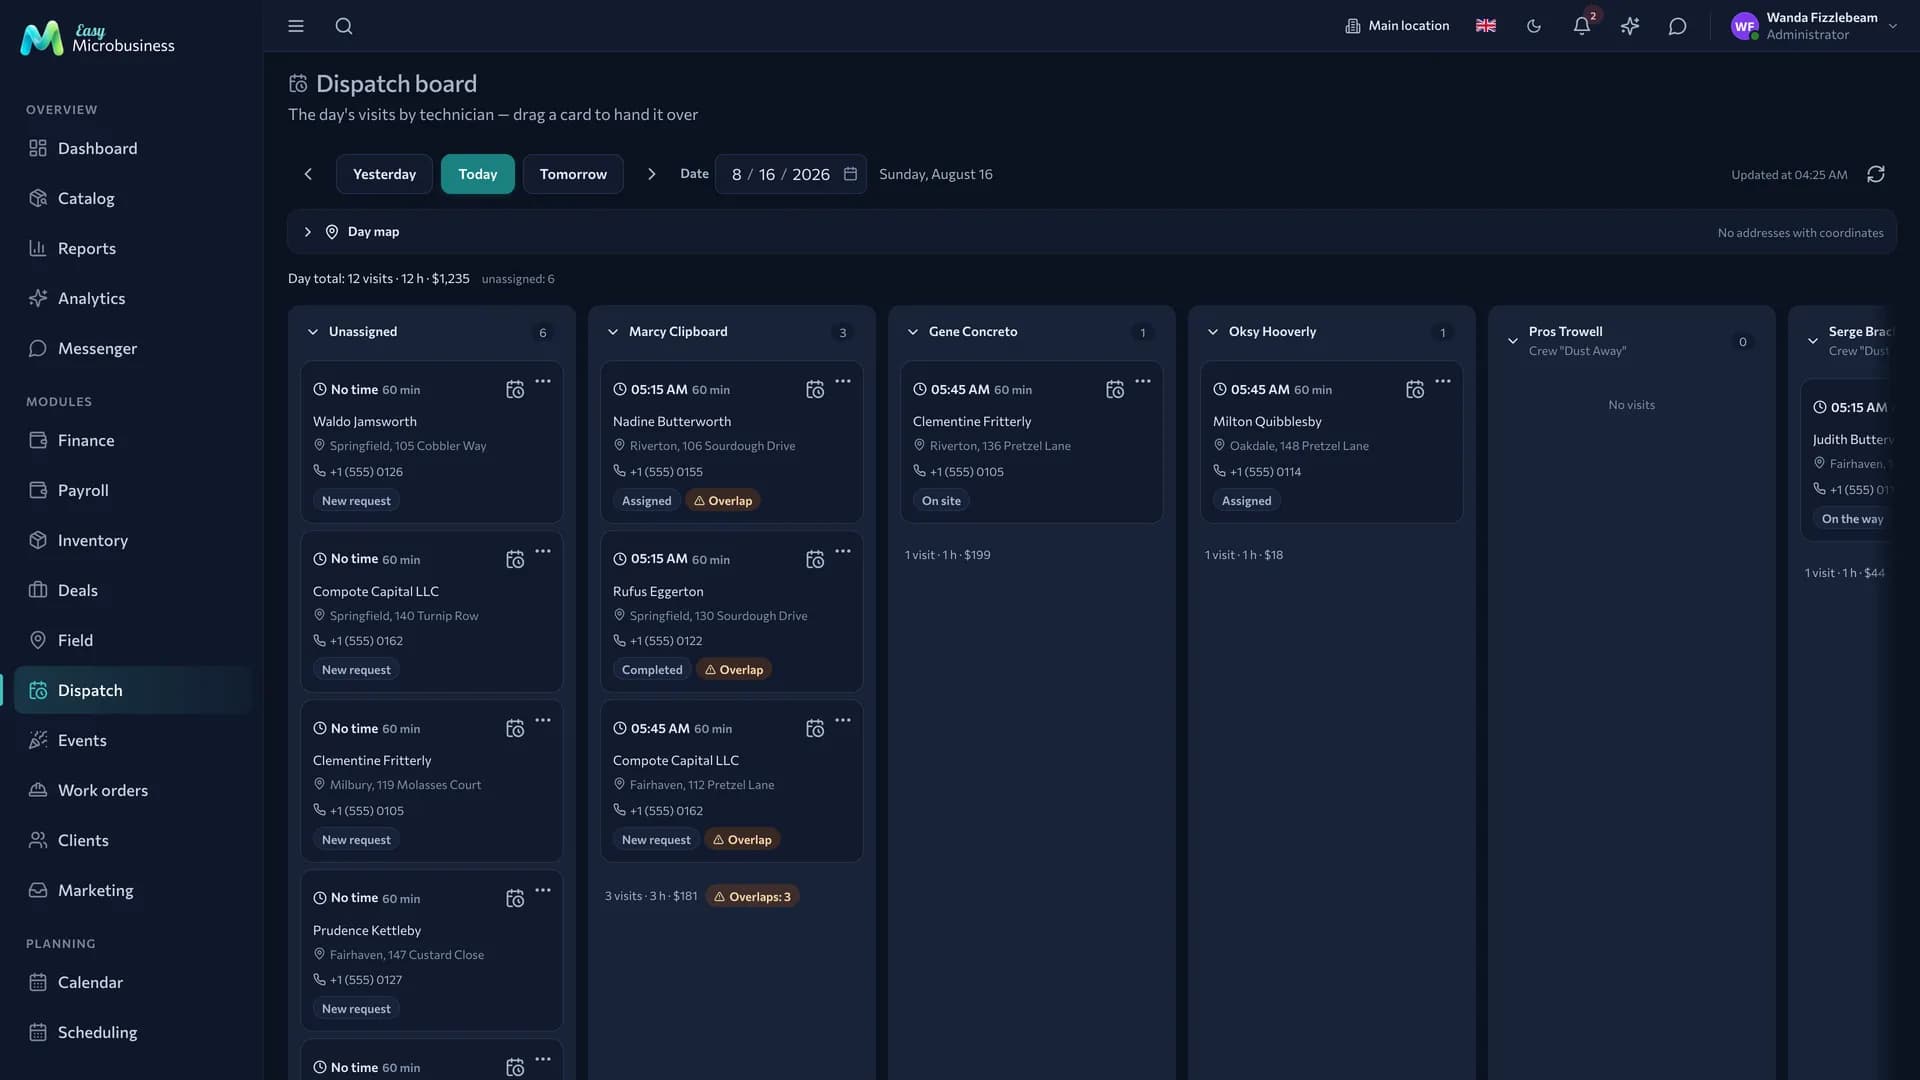Reschedule Rufus Eggerton visit icon

tap(815, 560)
